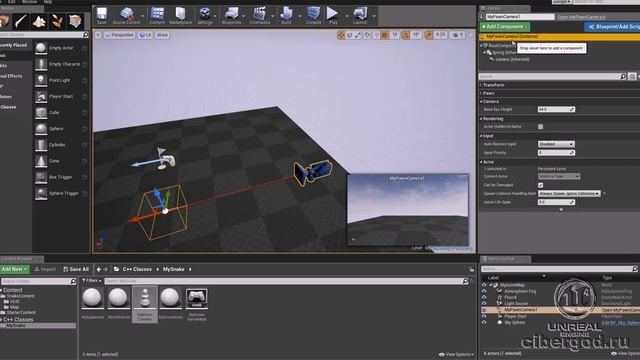Click the actor name field MyPawnCamera1
640x360 pixels.
(520, 17)
